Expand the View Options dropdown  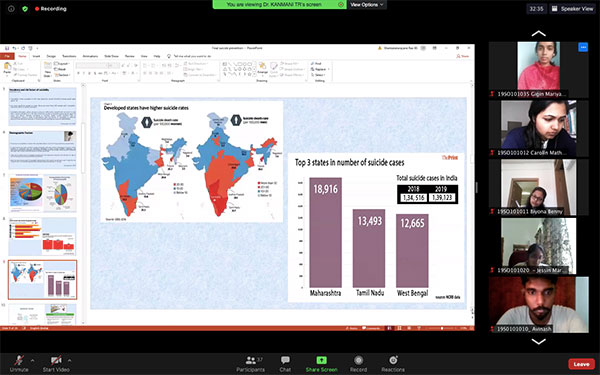[x=367, y=5]
